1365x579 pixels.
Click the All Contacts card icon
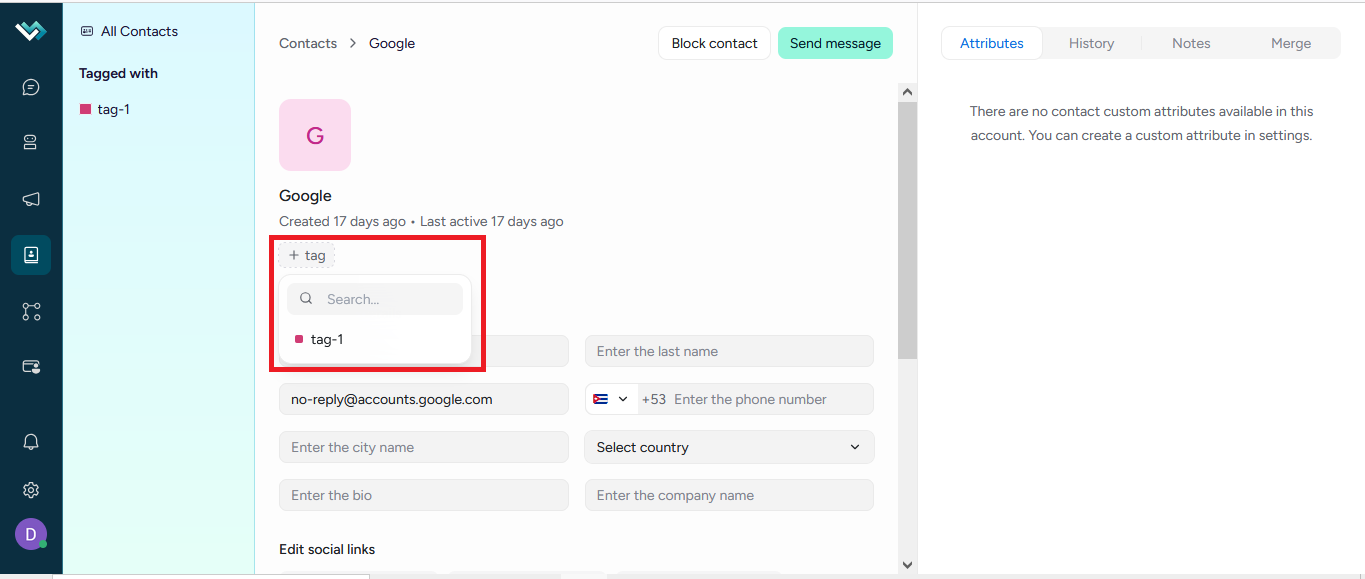tap(87, 31)
